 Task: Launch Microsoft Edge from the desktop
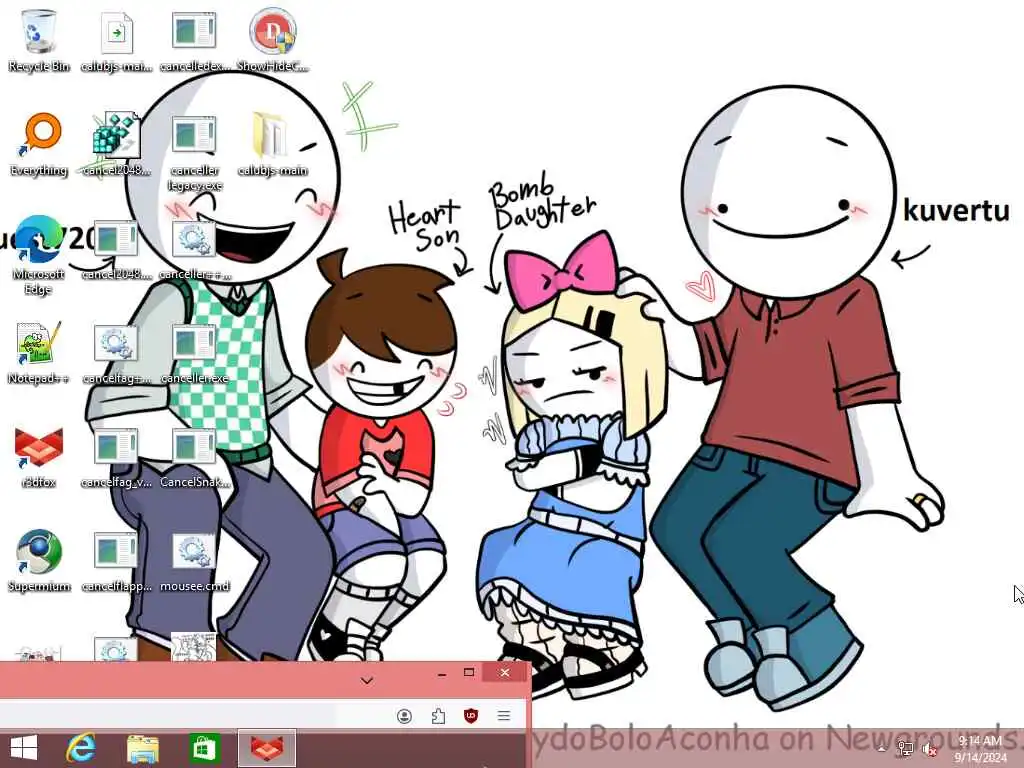pos(39,255)
